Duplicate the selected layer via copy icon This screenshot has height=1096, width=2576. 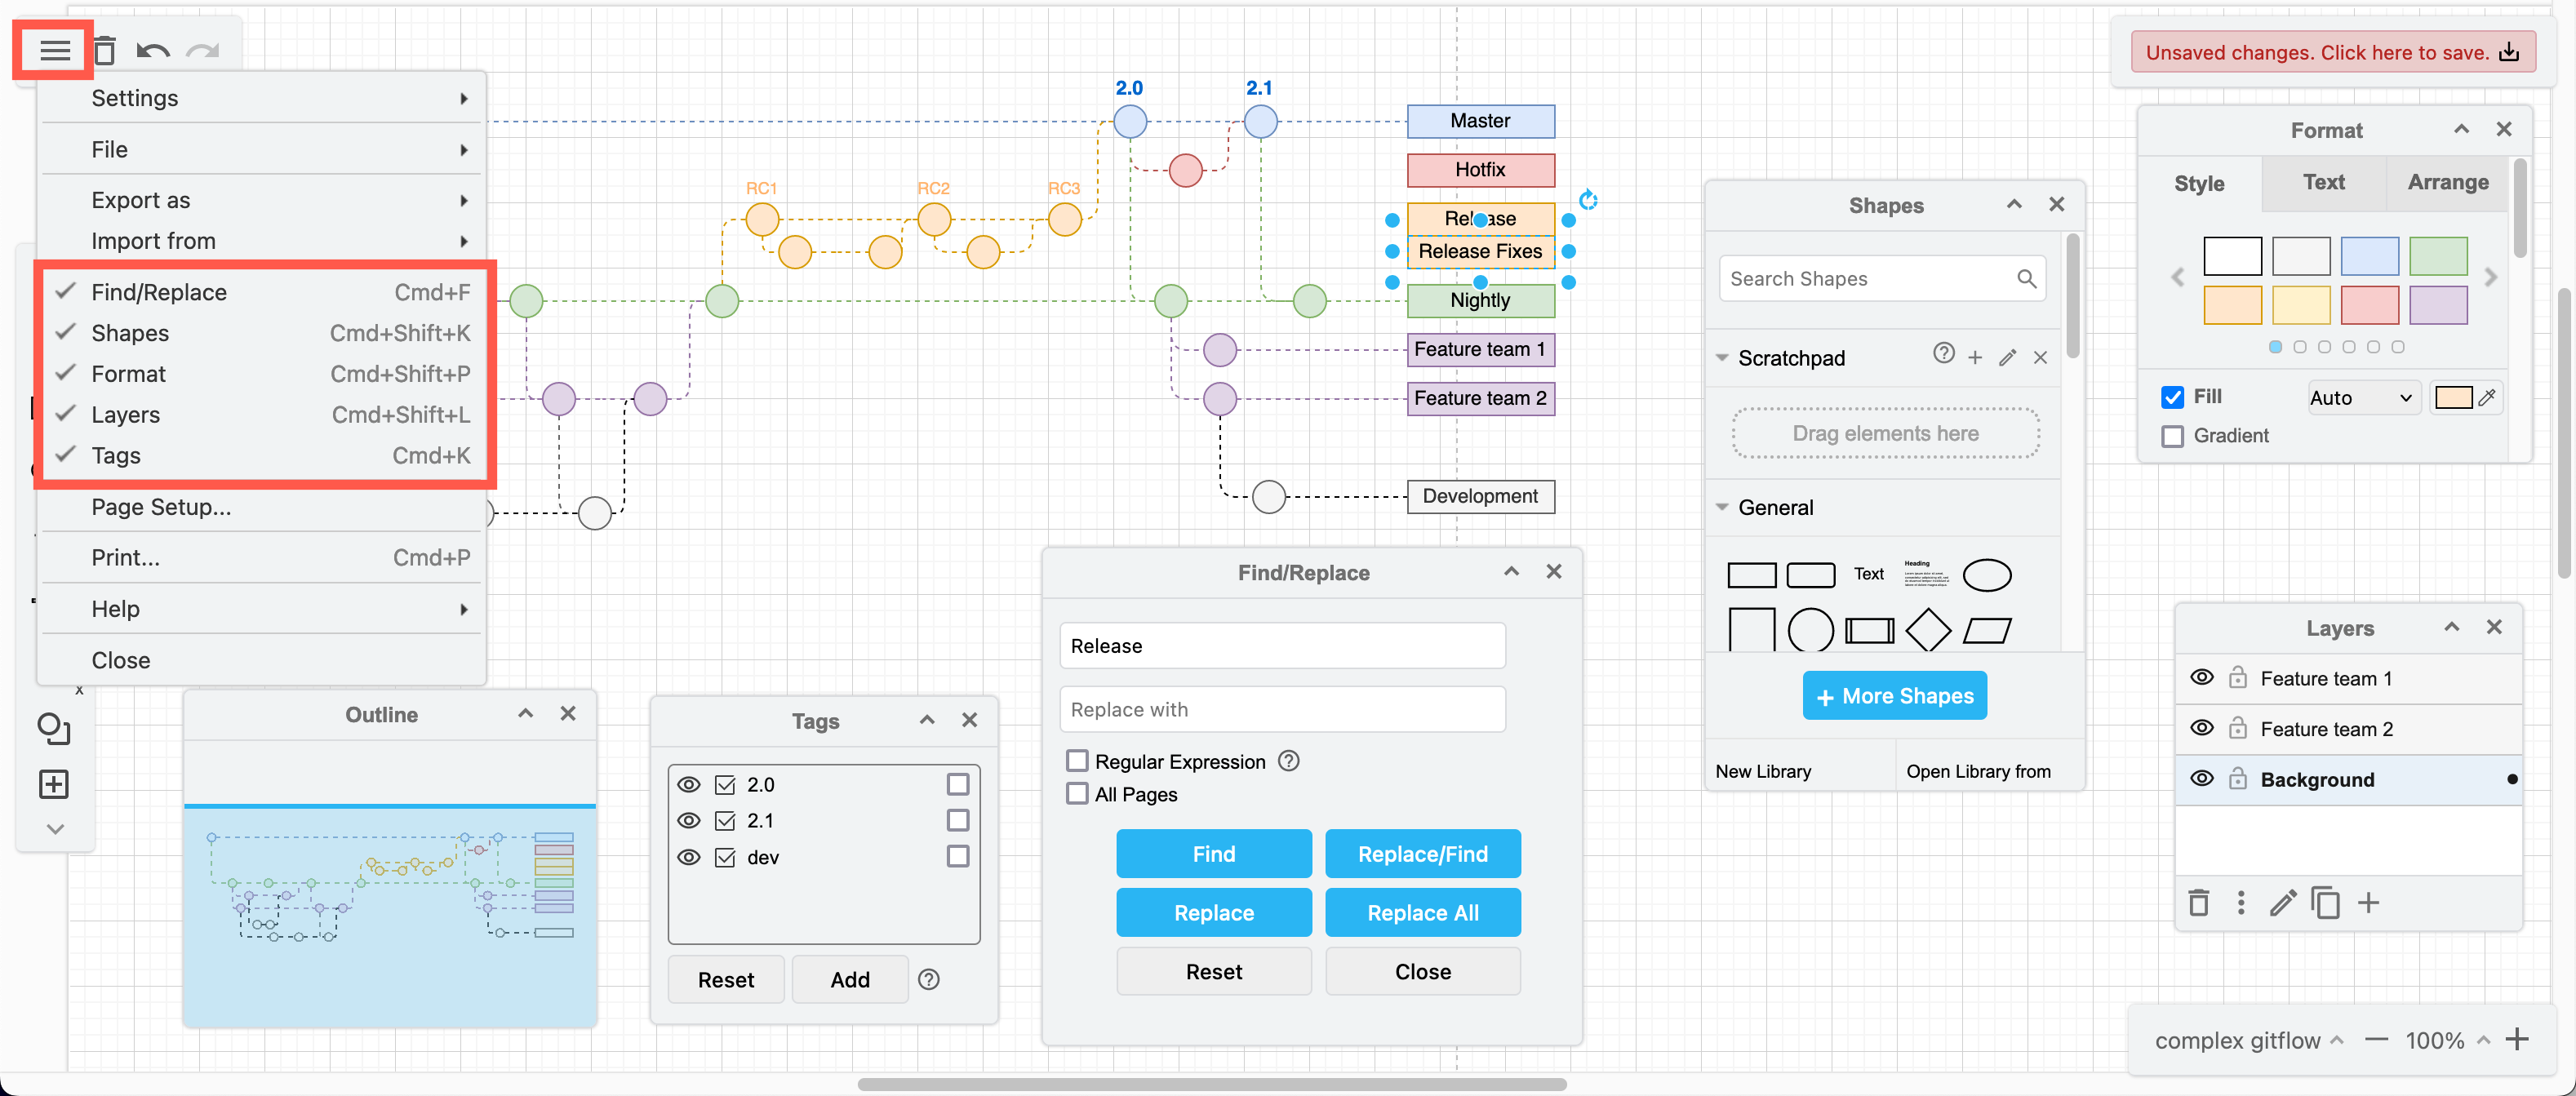pyautogui.click(x=2326, y=903)
